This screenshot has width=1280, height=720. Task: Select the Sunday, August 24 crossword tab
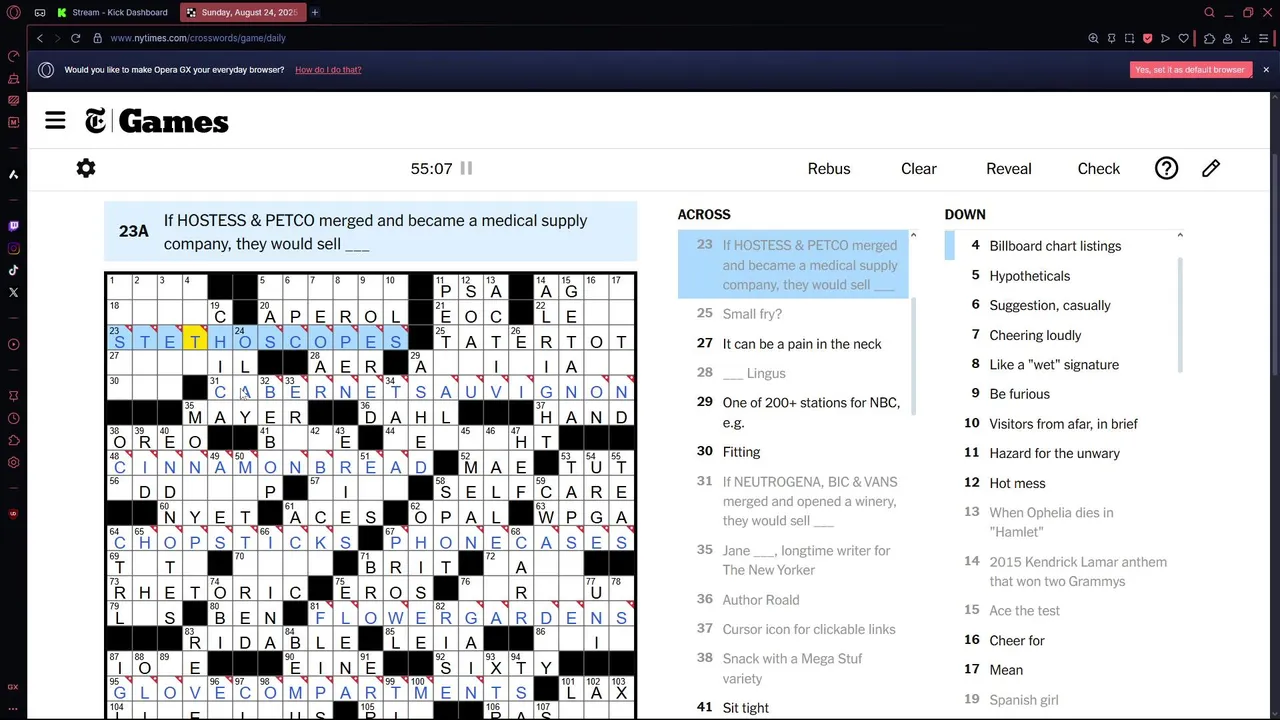pyautogui.click(x=242, y=12)
